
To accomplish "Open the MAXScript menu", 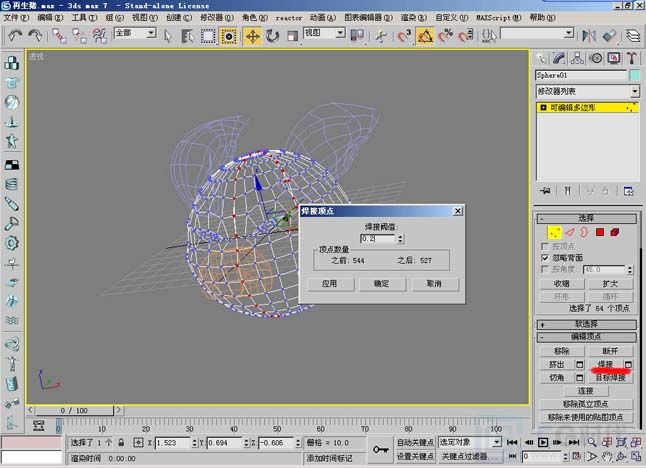I will pos(499,18).
